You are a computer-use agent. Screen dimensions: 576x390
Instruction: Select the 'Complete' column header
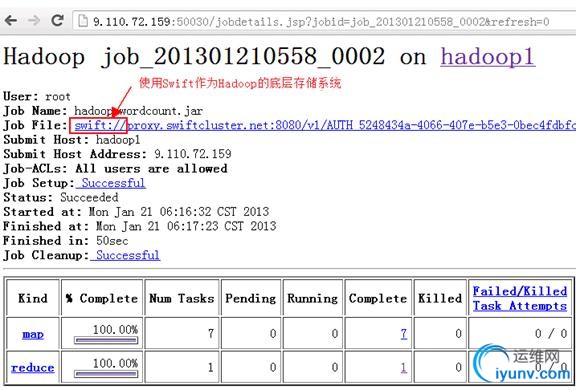[x=378, y=298]
